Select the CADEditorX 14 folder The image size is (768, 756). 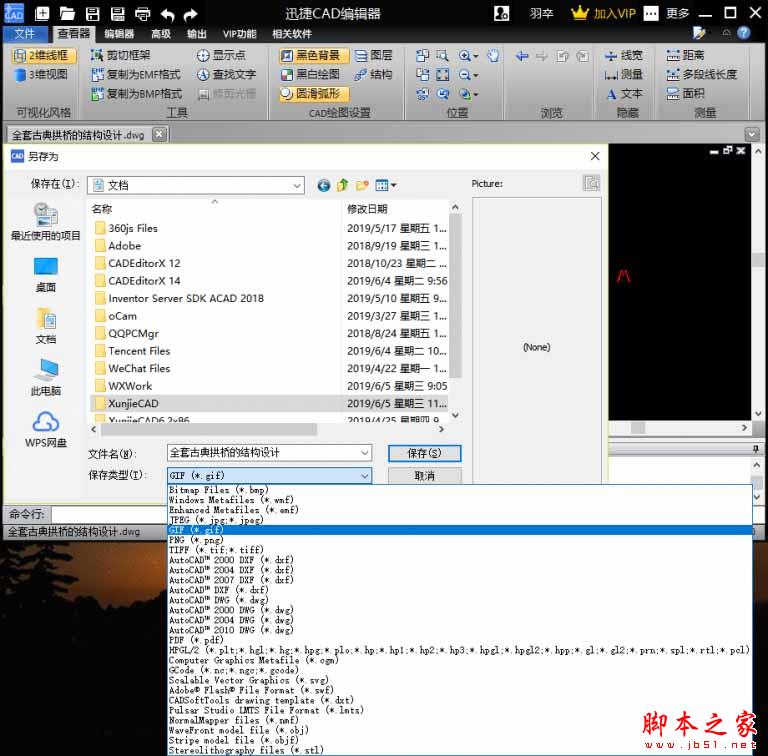268,281
